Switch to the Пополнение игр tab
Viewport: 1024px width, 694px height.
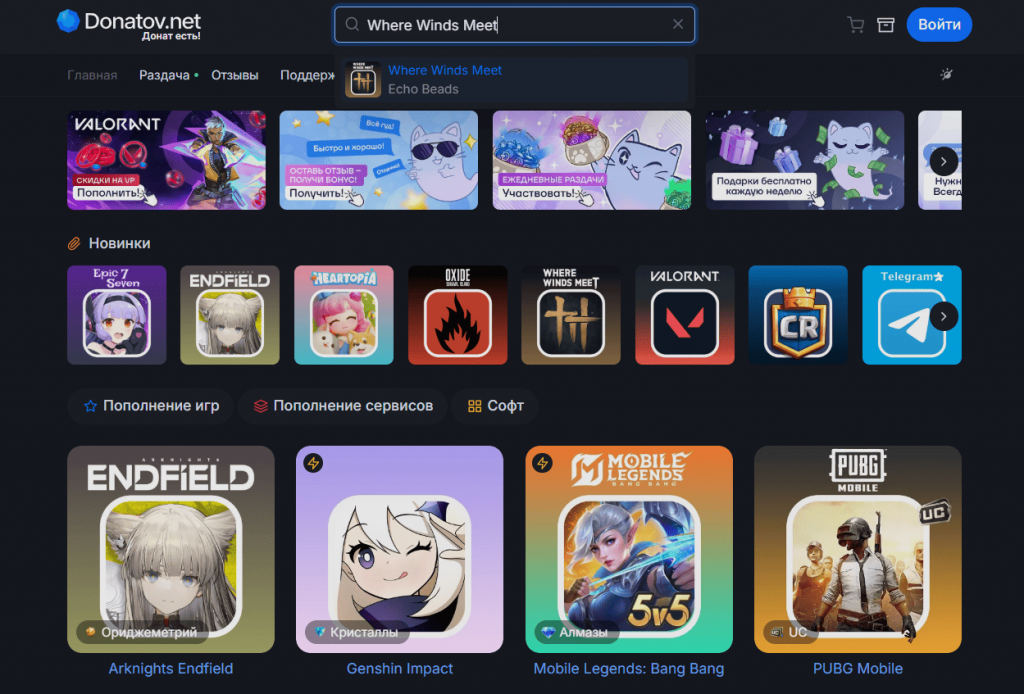pyautogui.click(x=152, y=405)
